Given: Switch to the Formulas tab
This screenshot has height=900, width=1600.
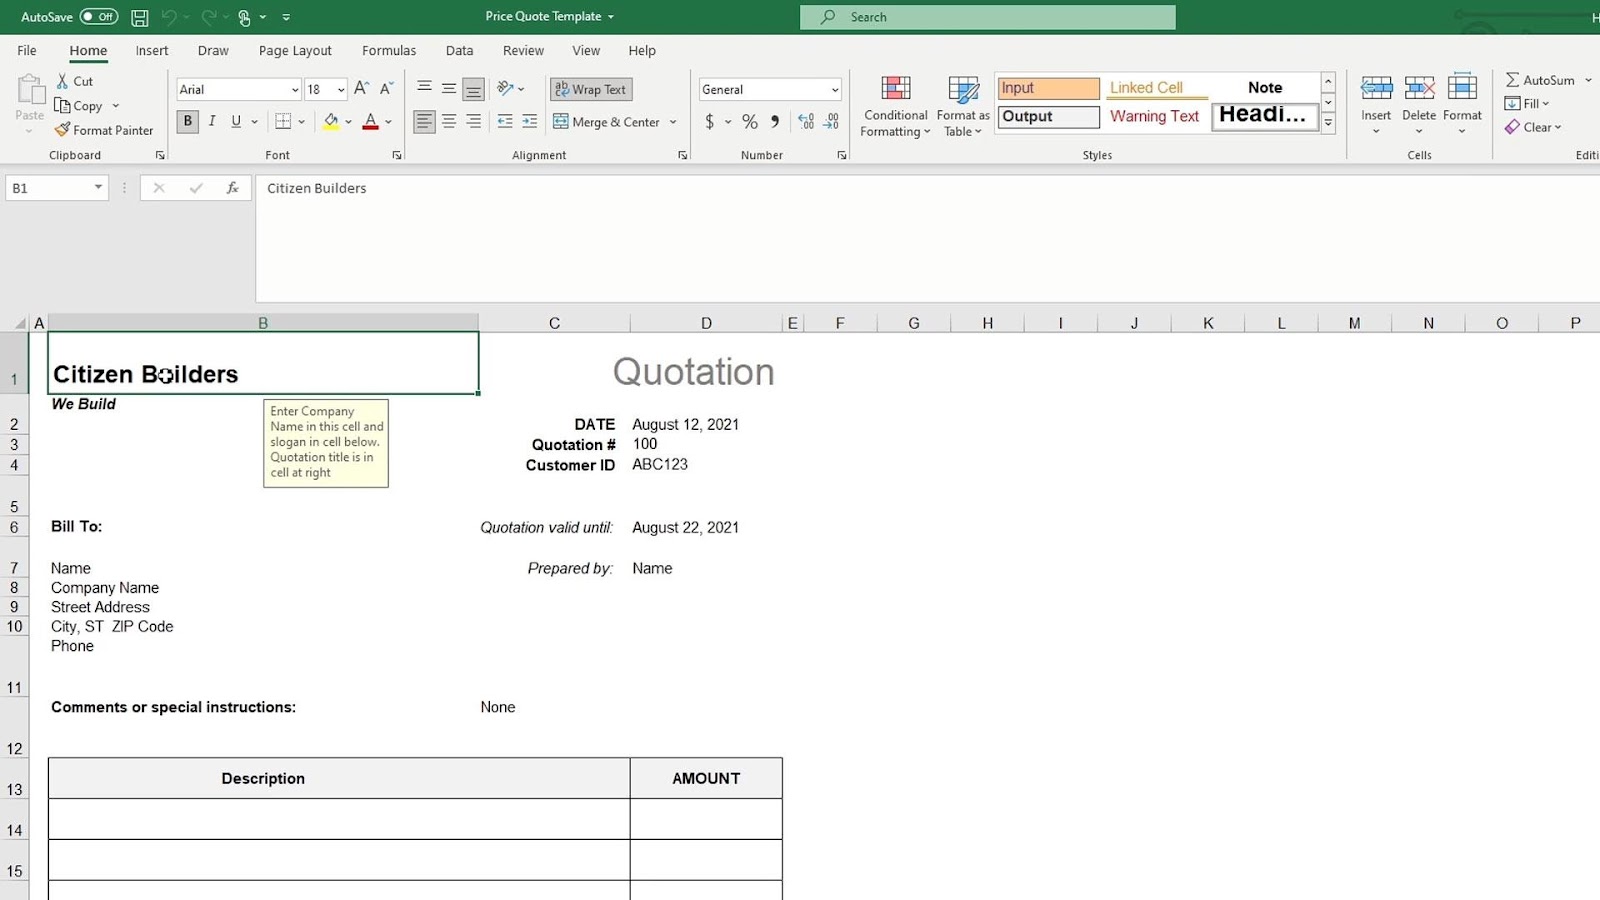Looking at the screenshot, I should point(389,51).
